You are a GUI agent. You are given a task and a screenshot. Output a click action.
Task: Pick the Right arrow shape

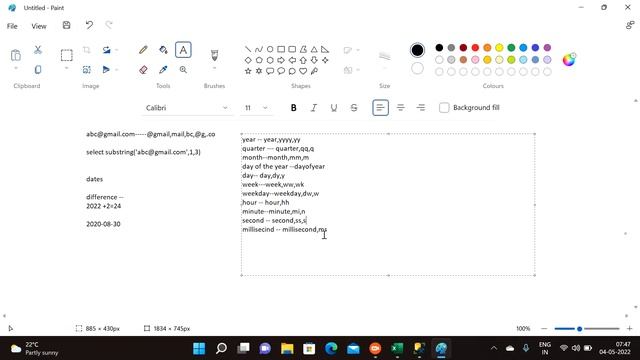(x=281, y=60)
